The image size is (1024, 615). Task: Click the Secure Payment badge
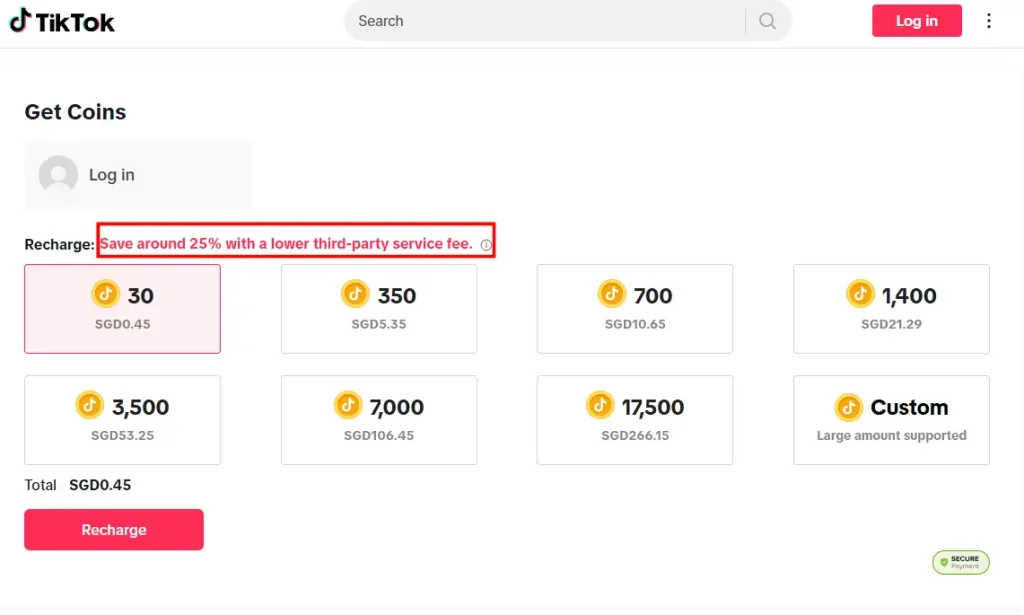coord(961,562)
